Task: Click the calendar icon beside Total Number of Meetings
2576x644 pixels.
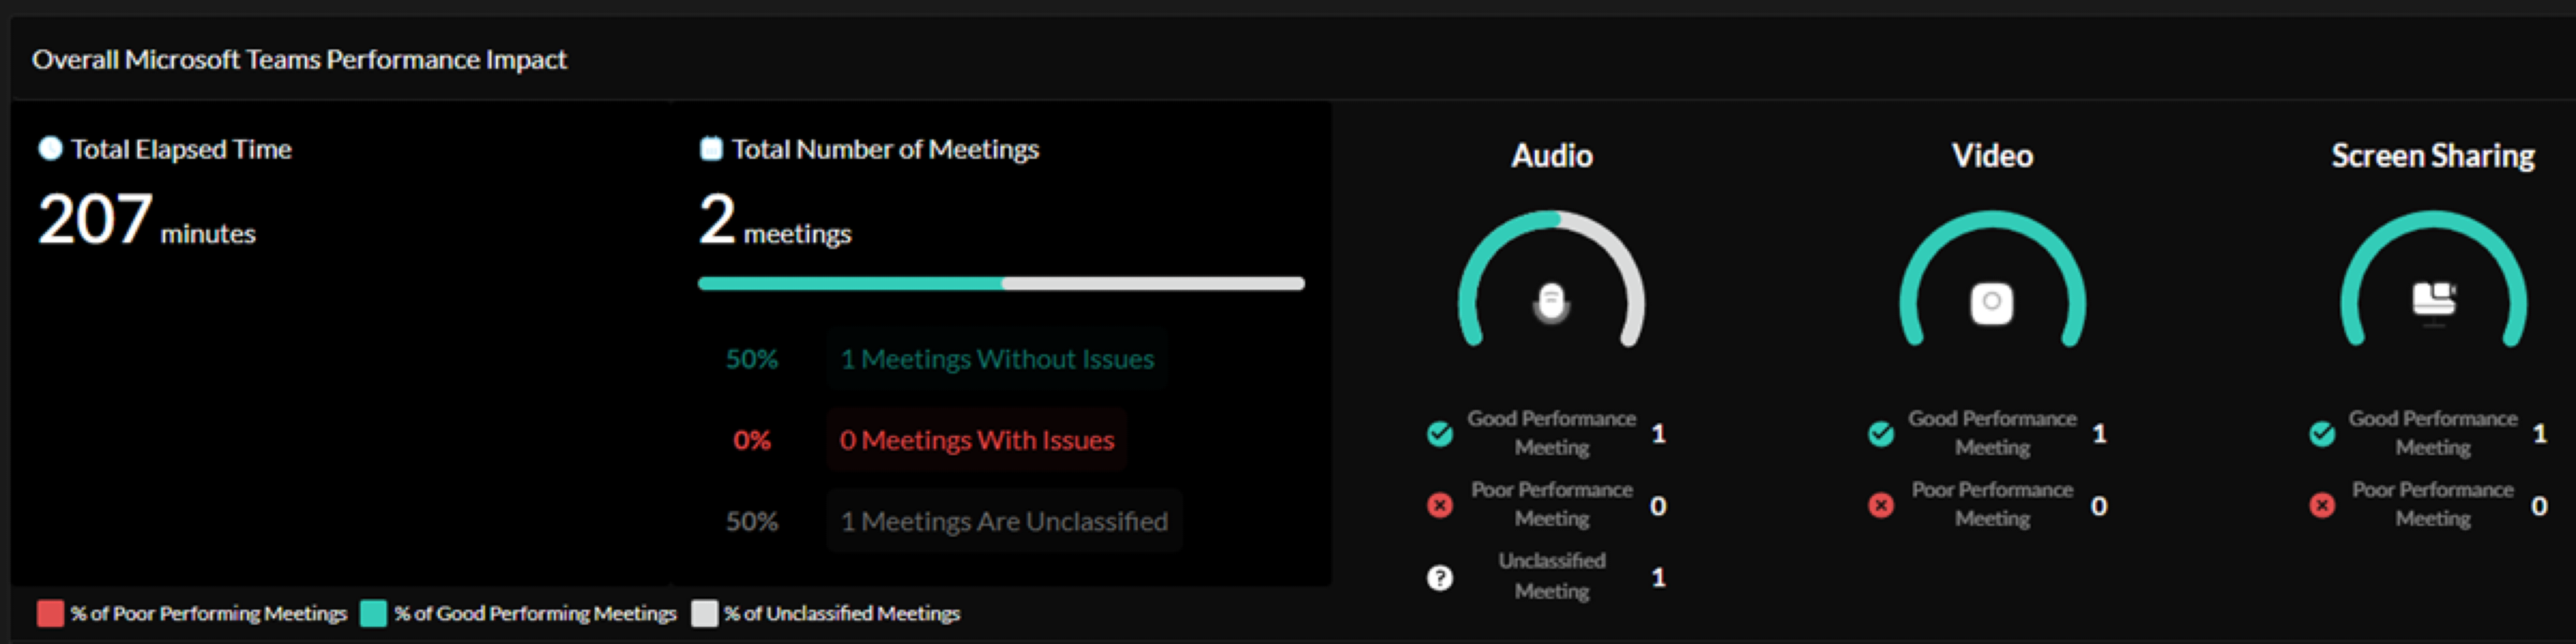Action: 711,149
